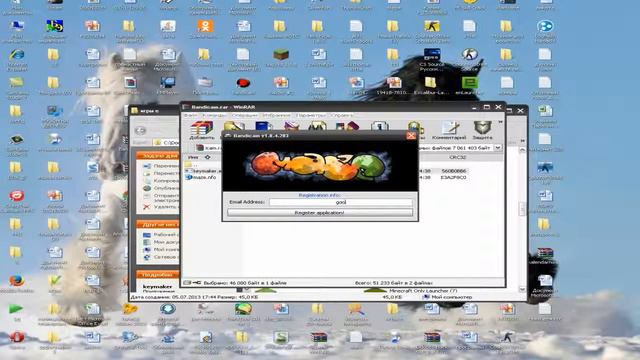Open the Параметры menu in WinRAR
Viewport: 640px width, 360px height.
[x=311, y=116]
